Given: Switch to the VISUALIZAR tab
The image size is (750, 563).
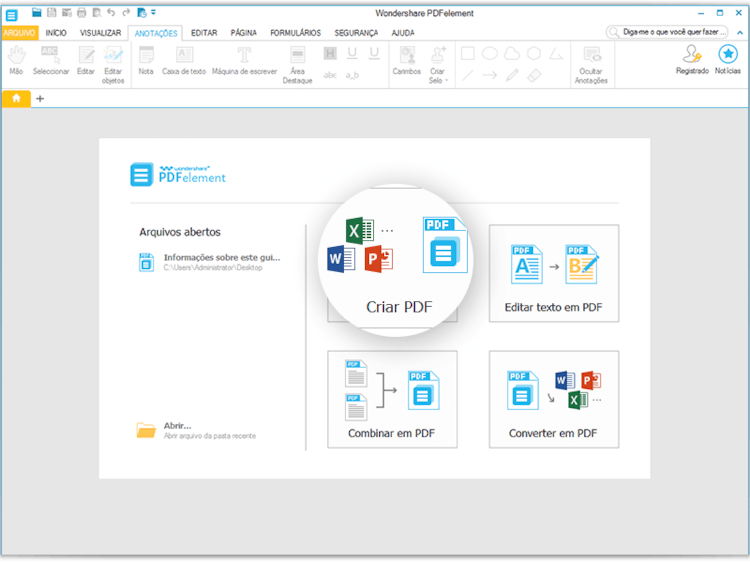Looking at the screenshot, I should (x=100, y=33).
